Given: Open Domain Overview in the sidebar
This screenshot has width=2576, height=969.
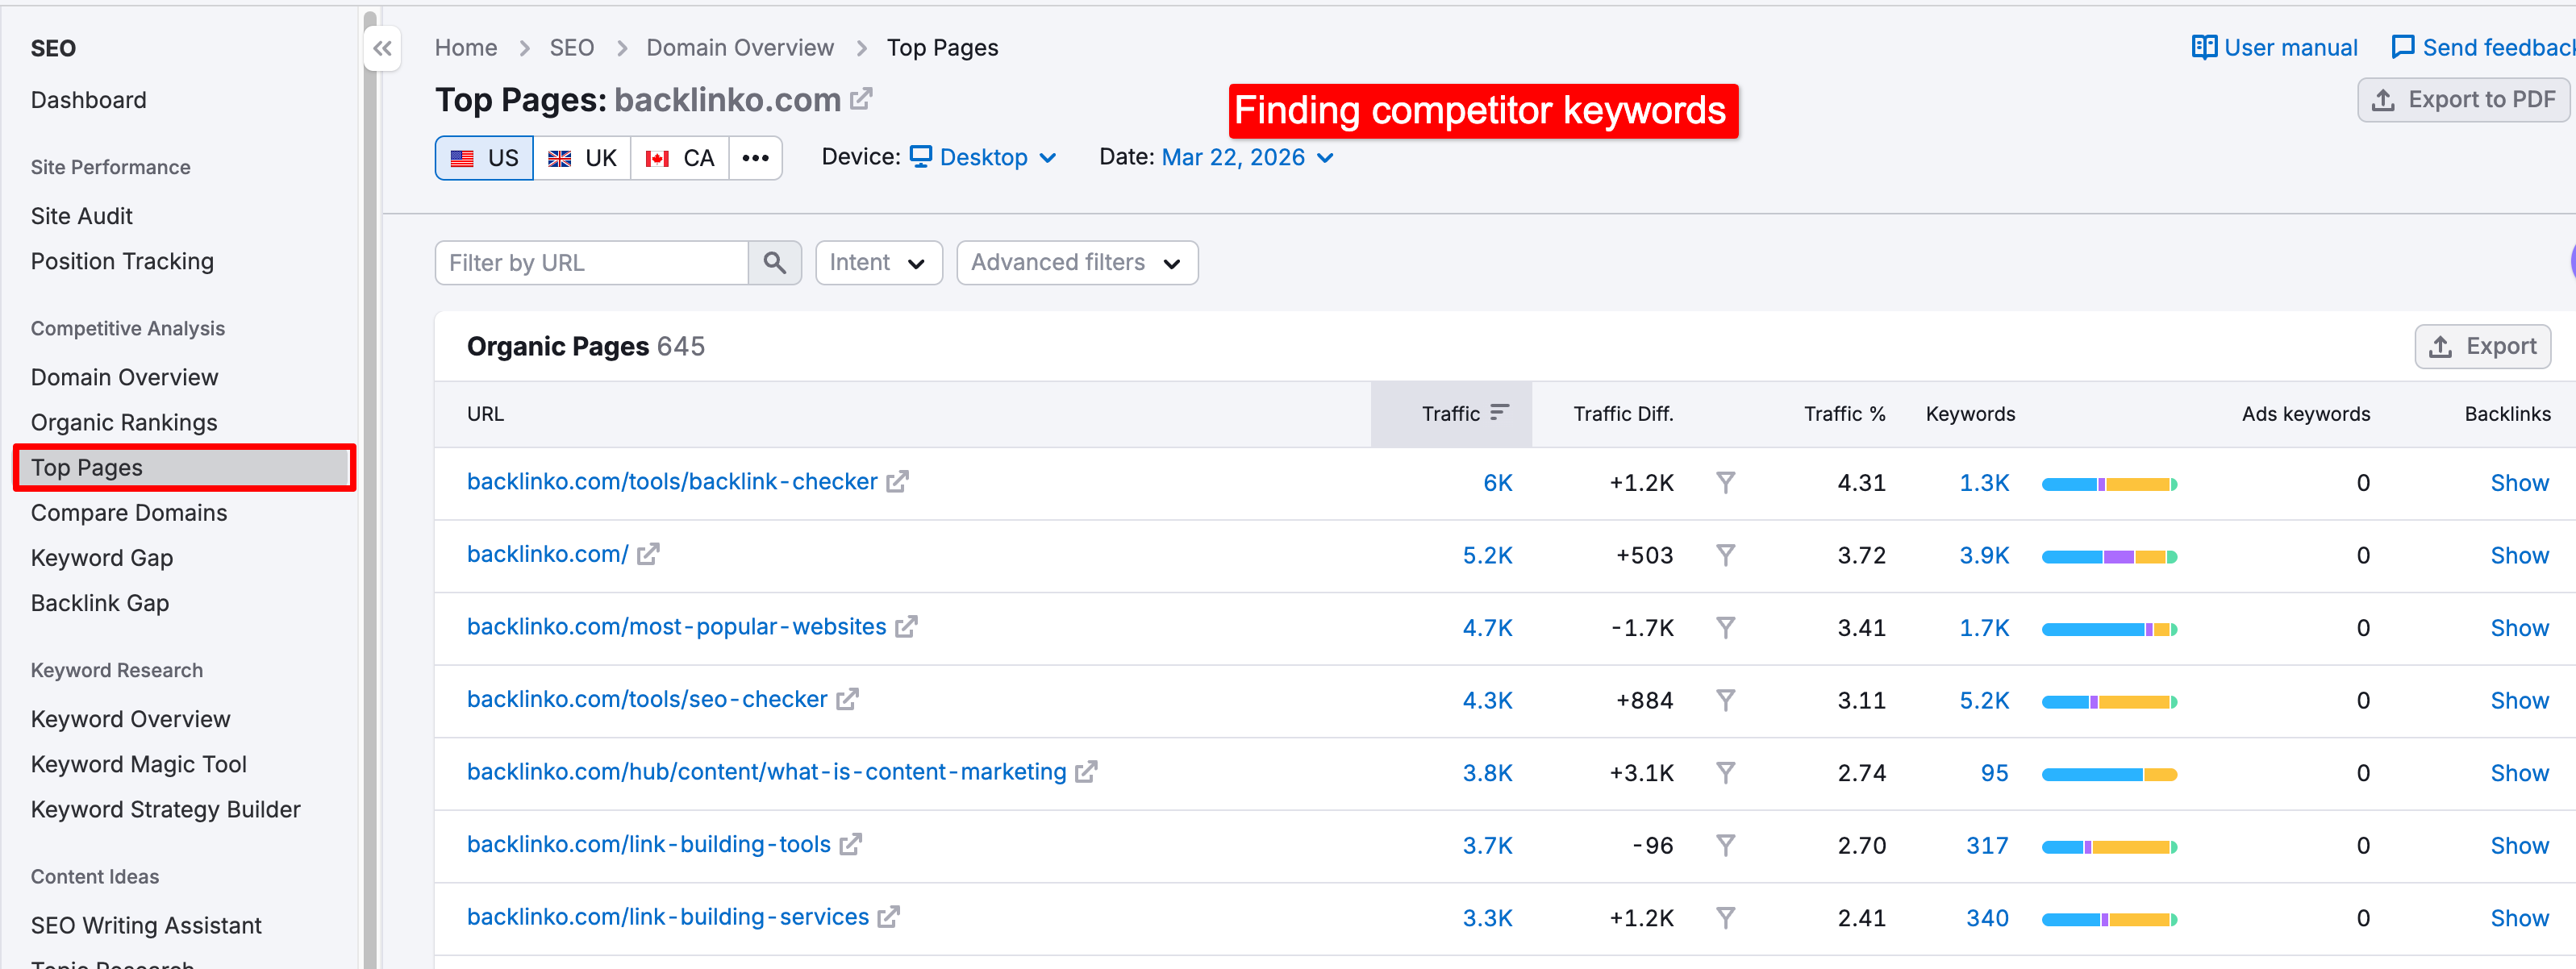Looking at the screenshot, I should [x=124, y=377].
